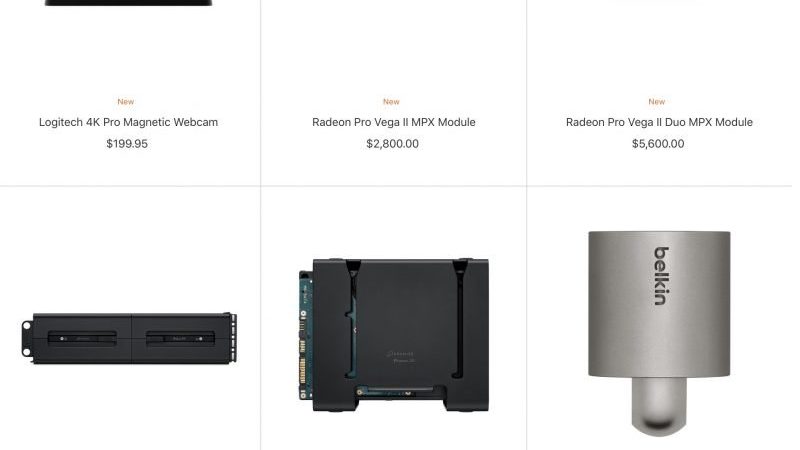Open the Radeon Pro Vega II Duo MPX Module page
Viewport: 800px width, 450px height.
659,122
